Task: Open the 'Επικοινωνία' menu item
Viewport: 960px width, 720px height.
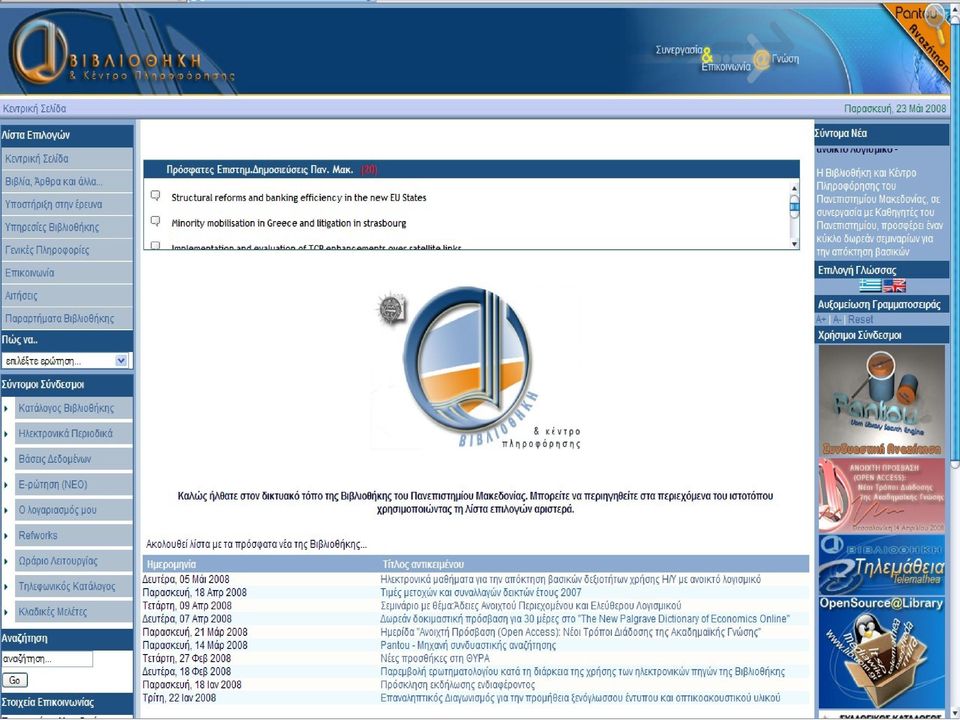Action: tap(67, 273)
